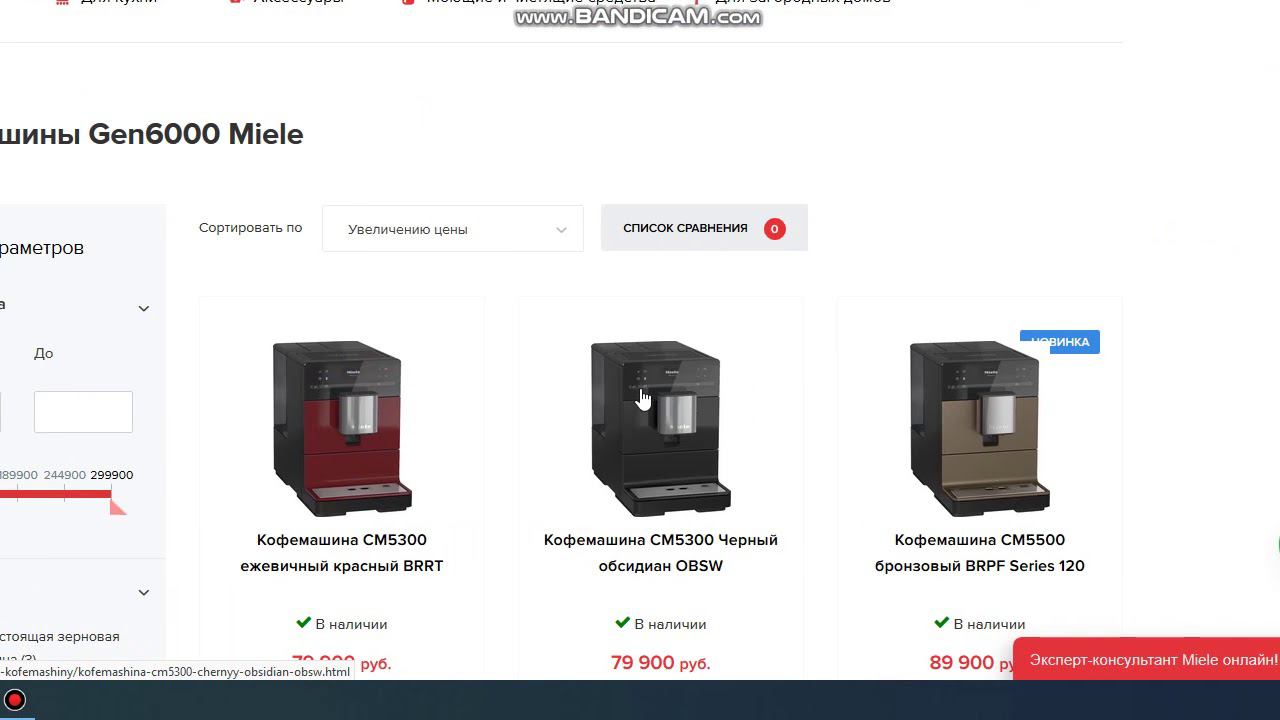Open the Эксперт-консультант Miele онлайн chat
Viewport: 1280px width, 720px height.
pyautogui.click(x=1150, y=660)
